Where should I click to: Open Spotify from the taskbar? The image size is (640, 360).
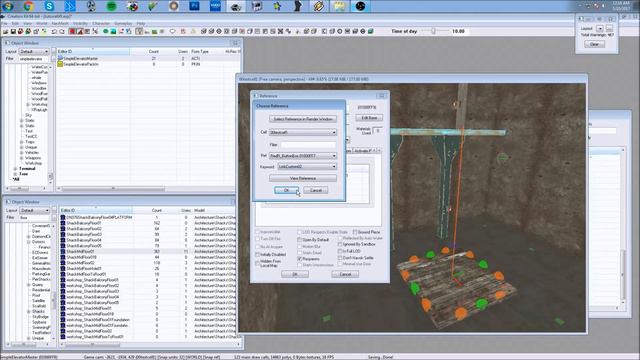pos(111,6)
